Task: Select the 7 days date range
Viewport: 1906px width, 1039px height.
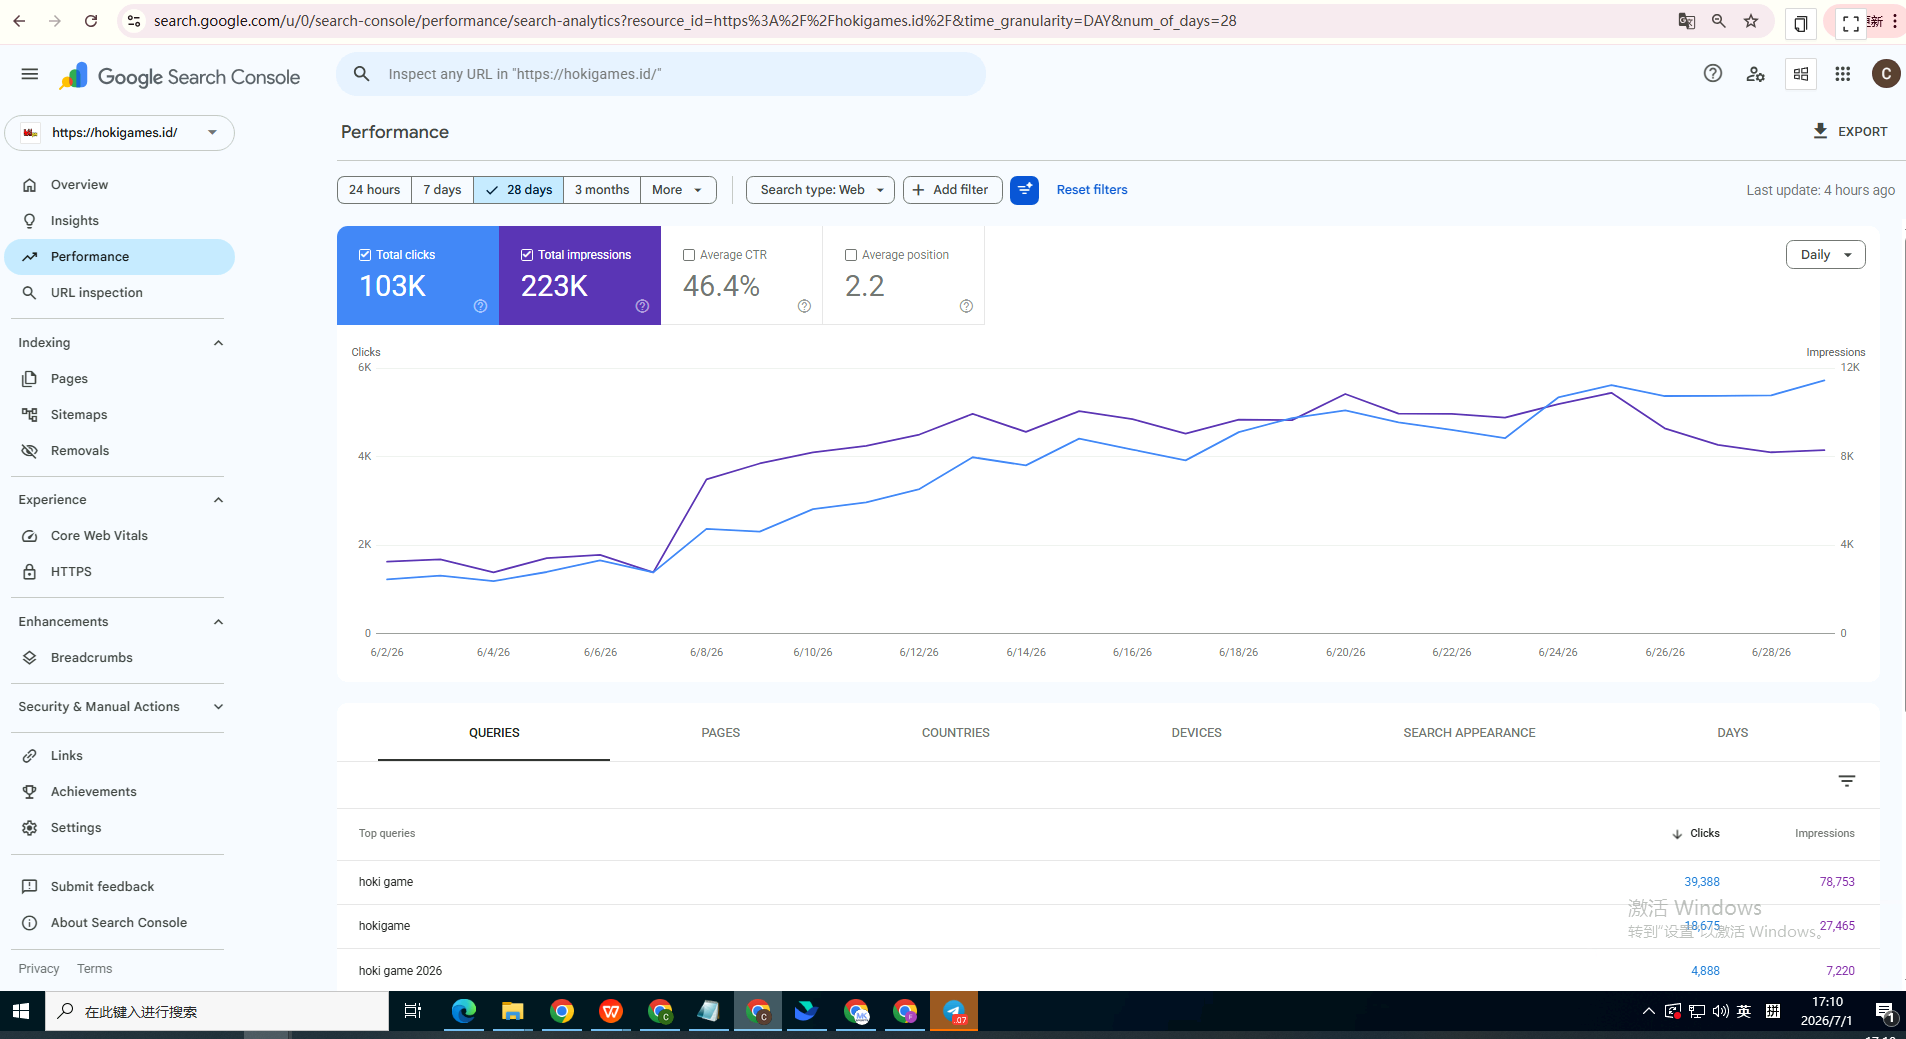Action: point(442,190)
